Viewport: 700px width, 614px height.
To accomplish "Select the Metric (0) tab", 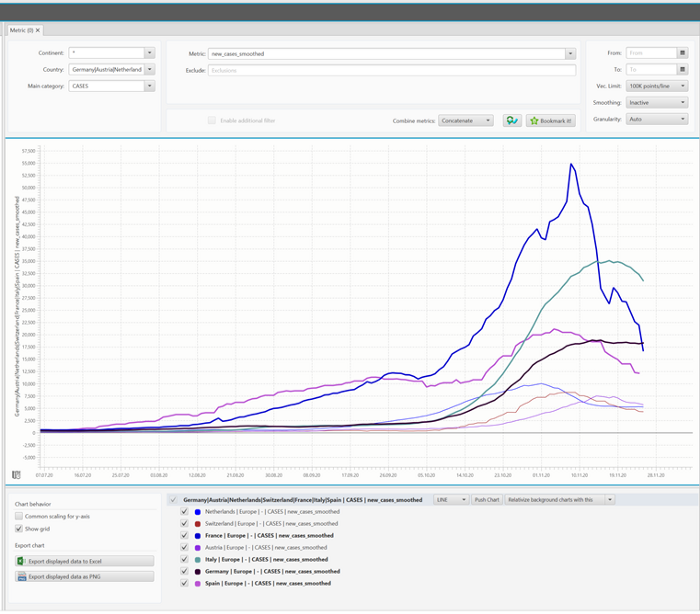I will pyautogui.click(x=20, y=30).
